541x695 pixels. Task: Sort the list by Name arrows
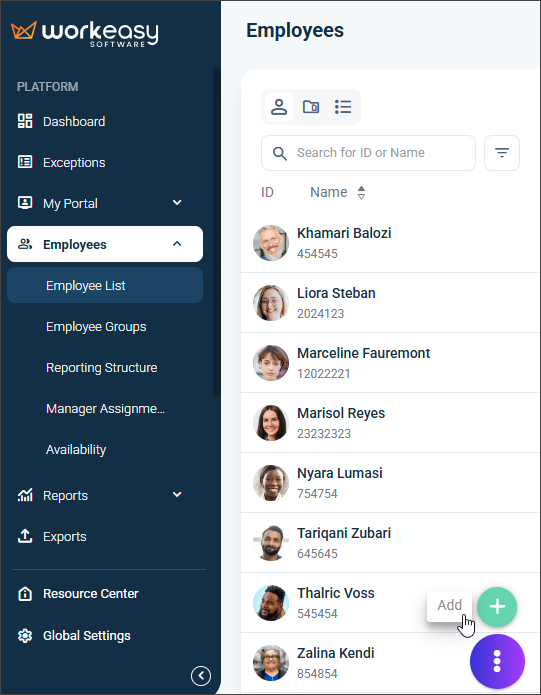point(362,192)
